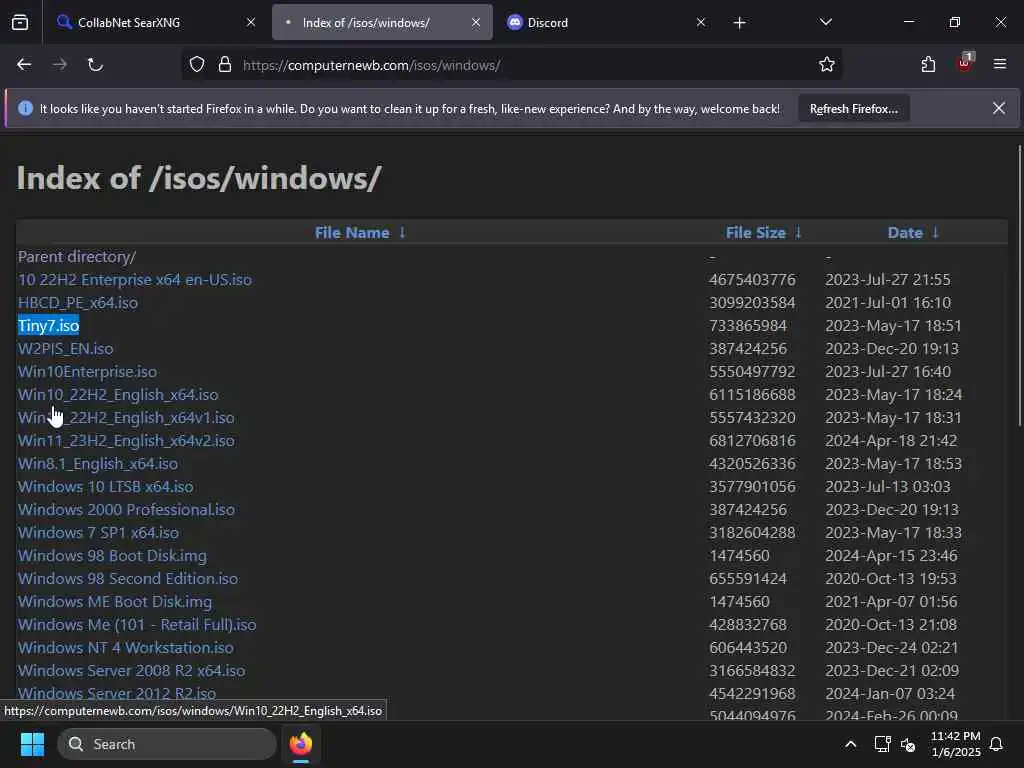Screen dimensions: 1024x768
Task: Close the CollabNet SearXNG tab
Action: (251, 22)
